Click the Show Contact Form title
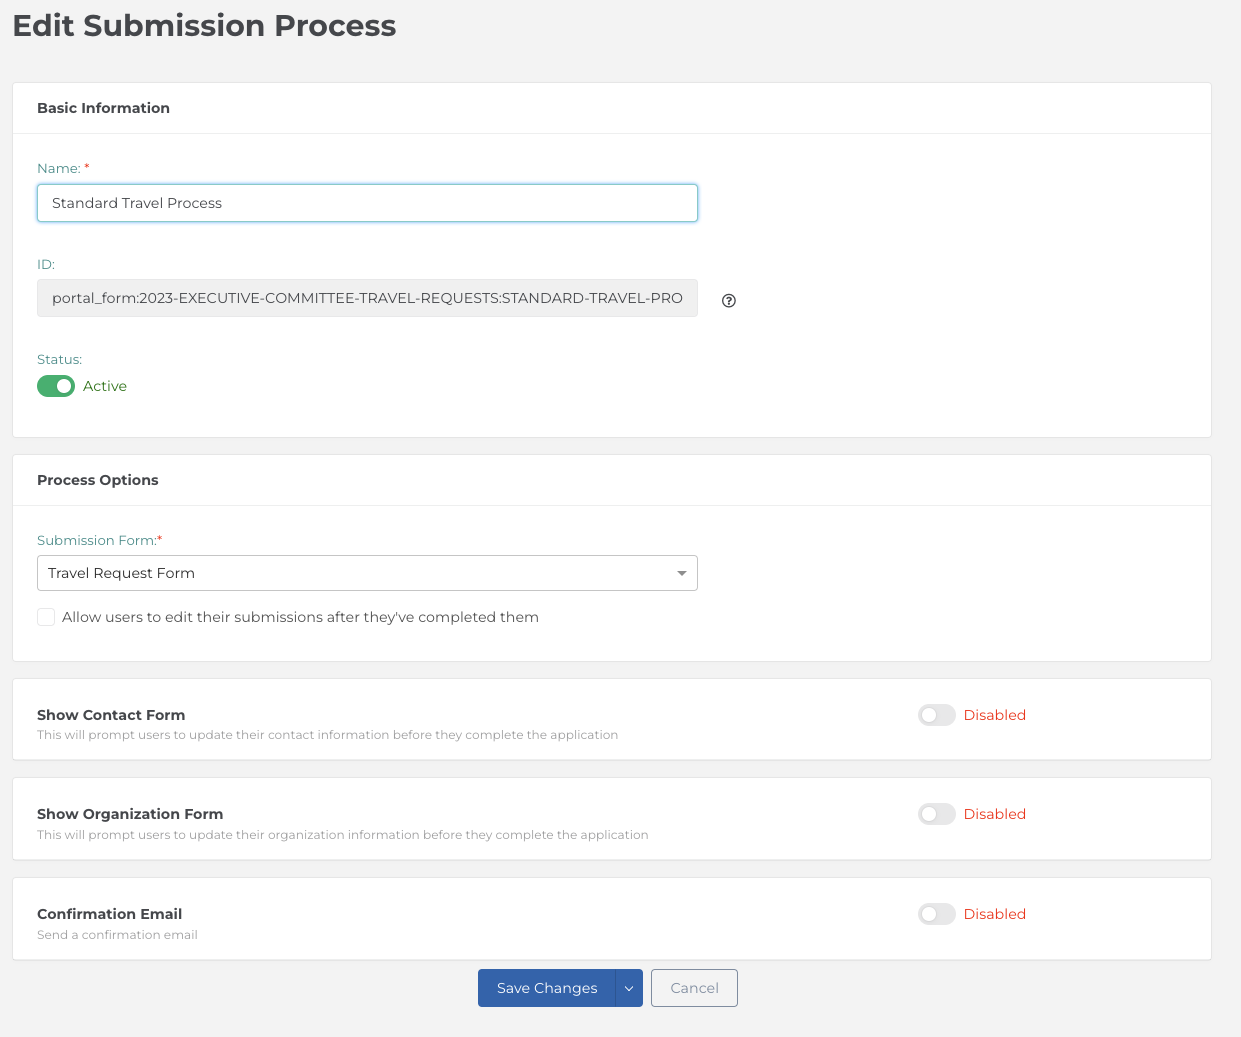Screen dimensions: 1241x1037 (111, 715)
